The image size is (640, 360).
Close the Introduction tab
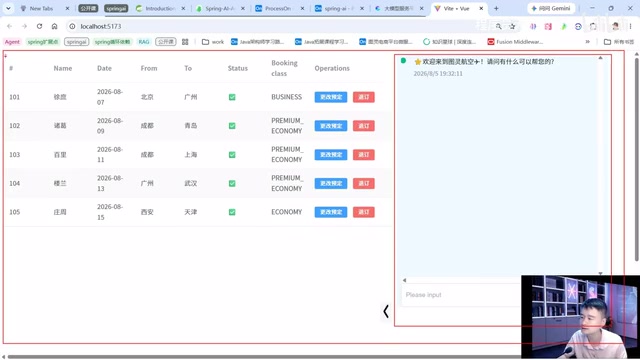(x=183, y=8)
